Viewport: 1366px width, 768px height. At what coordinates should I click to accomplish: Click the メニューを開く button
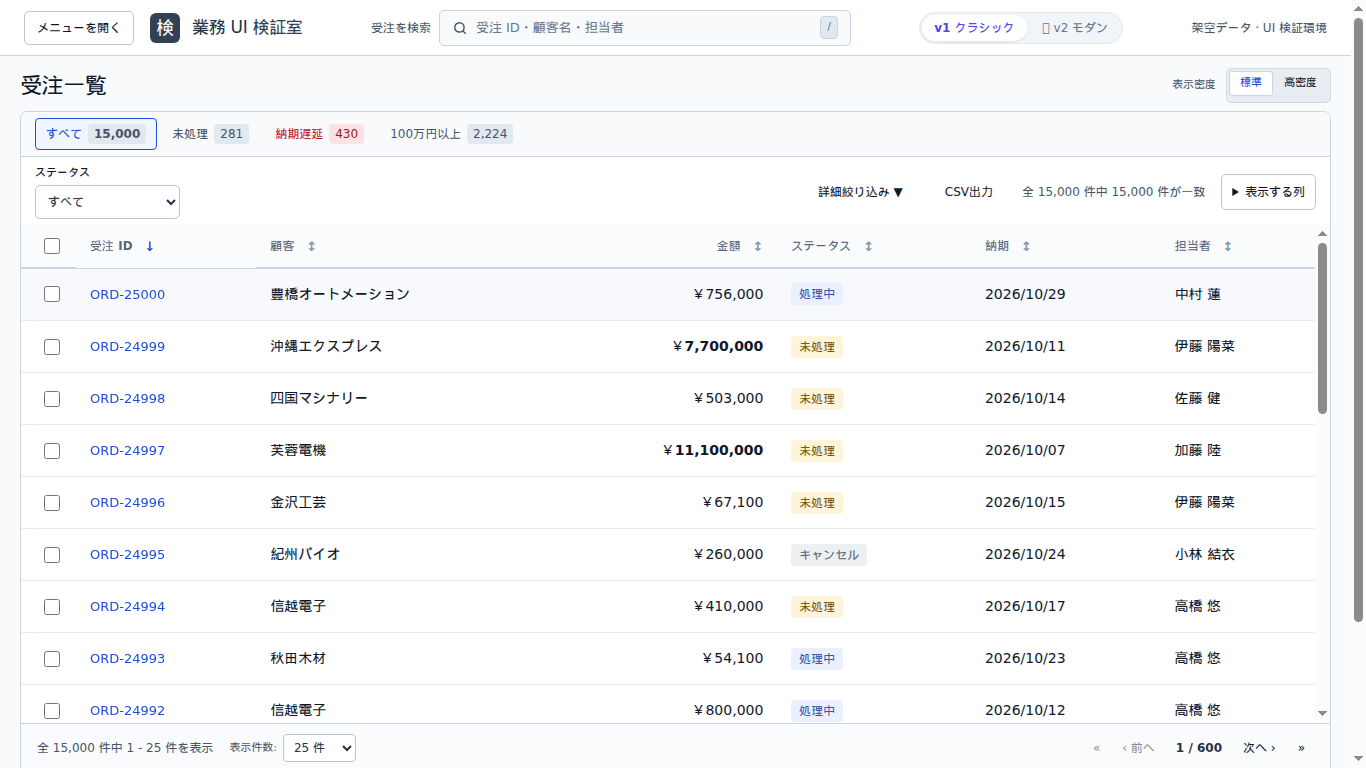click(x=79, y=28)
